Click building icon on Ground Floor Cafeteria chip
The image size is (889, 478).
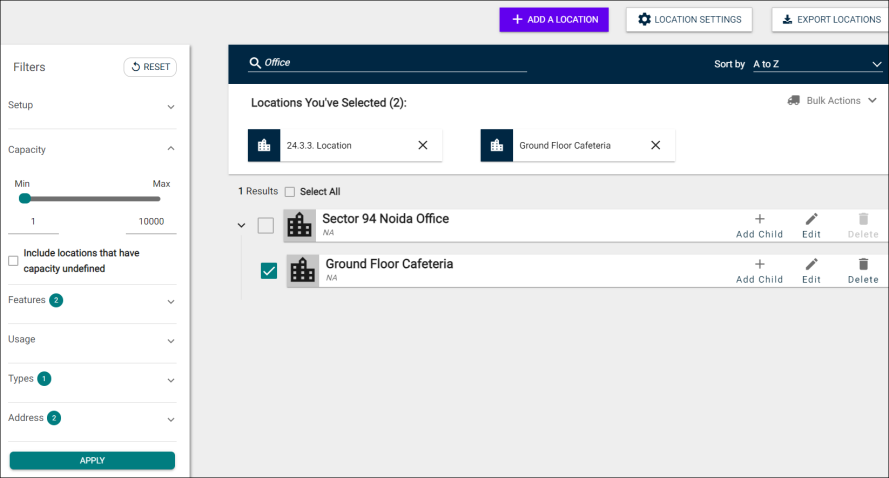497,146
